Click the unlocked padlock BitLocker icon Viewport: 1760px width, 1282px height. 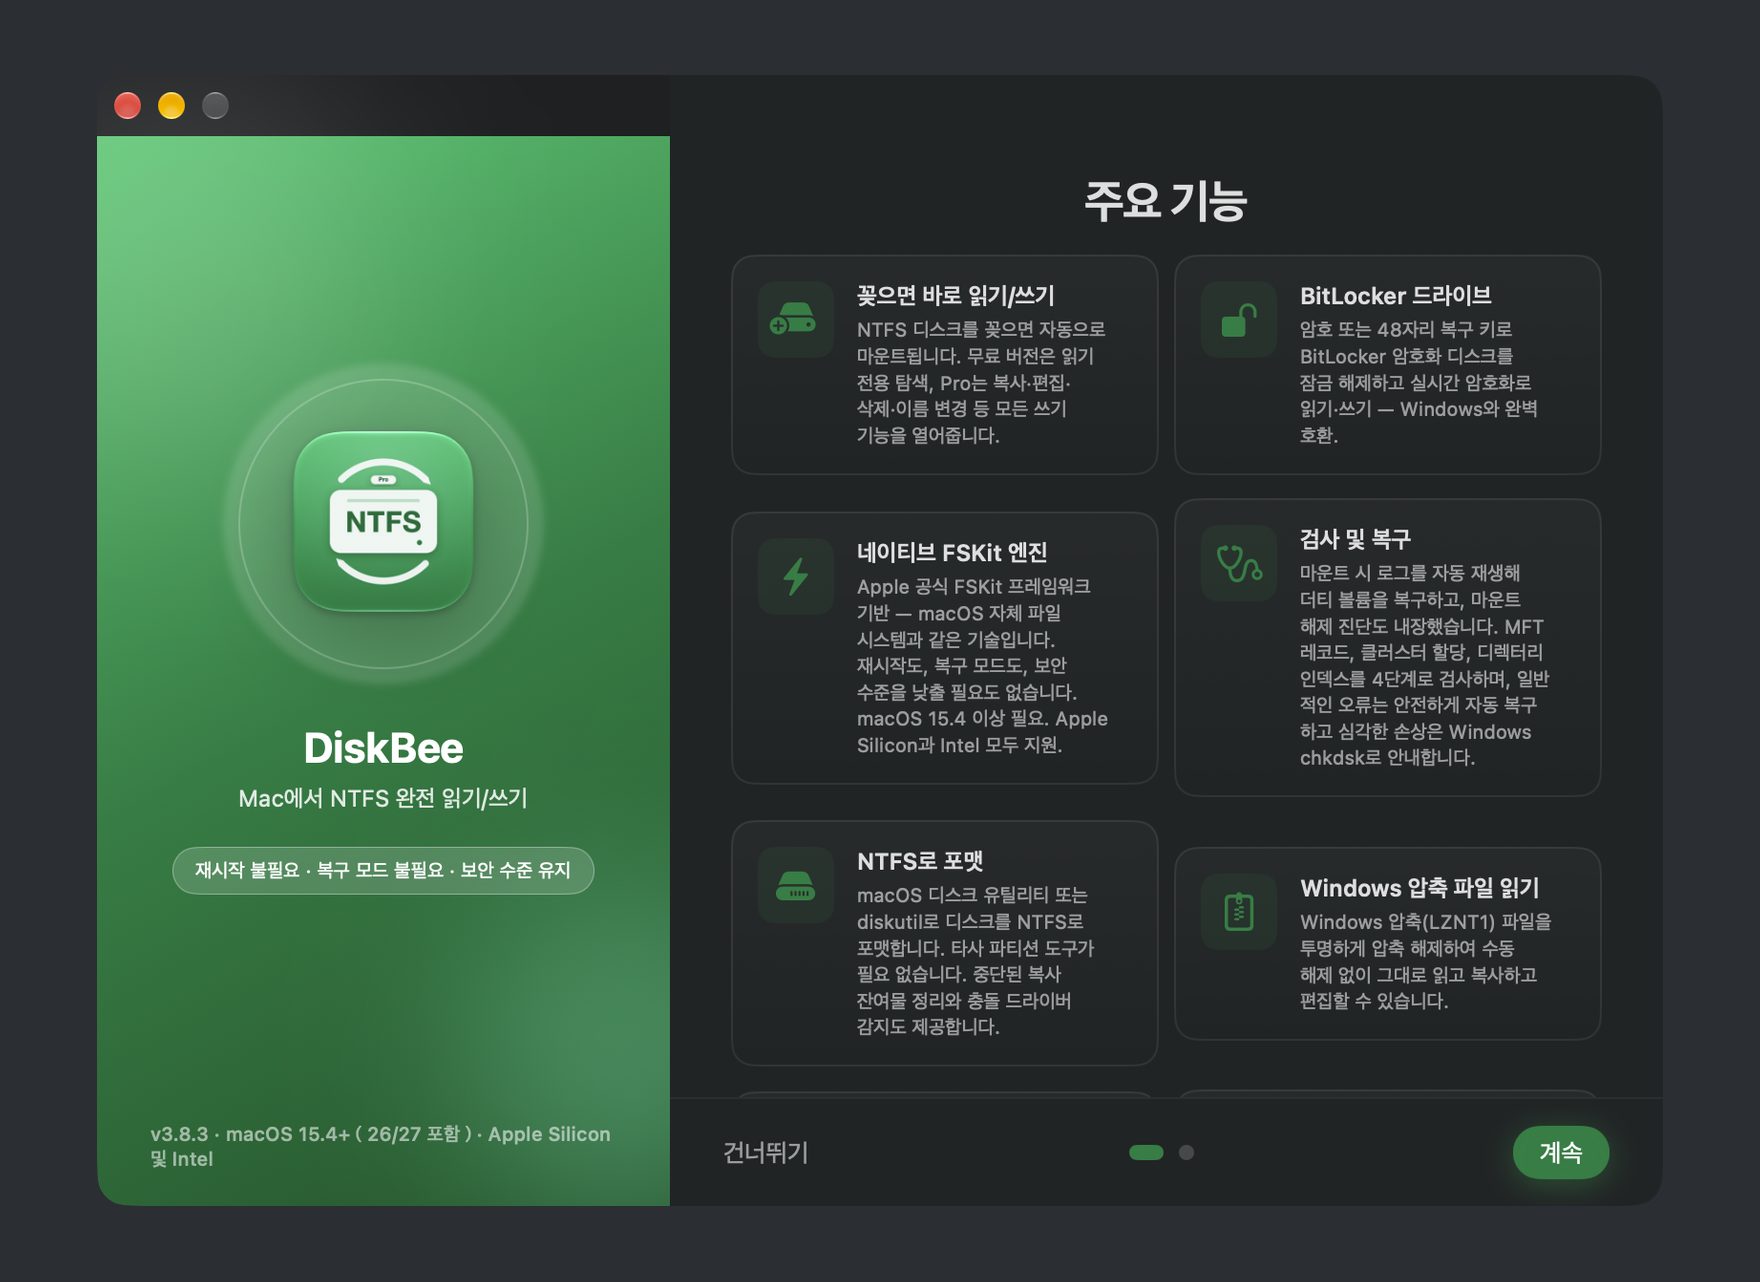pyautogui.click(x=1239, y=320)
